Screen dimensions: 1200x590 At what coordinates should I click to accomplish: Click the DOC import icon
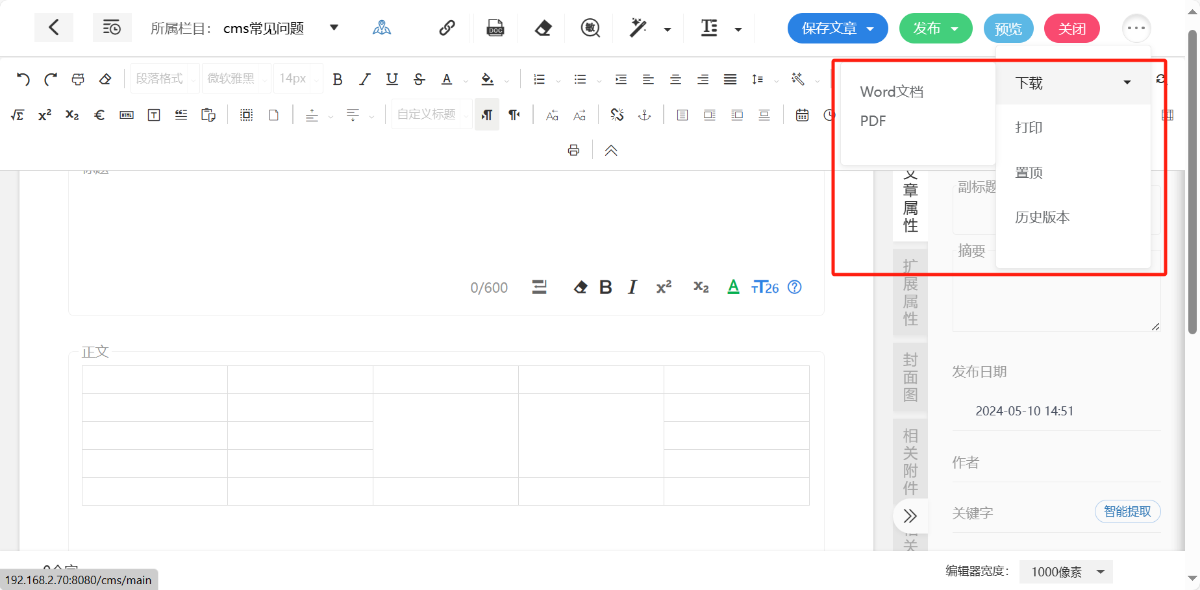[x=495, y=28]
